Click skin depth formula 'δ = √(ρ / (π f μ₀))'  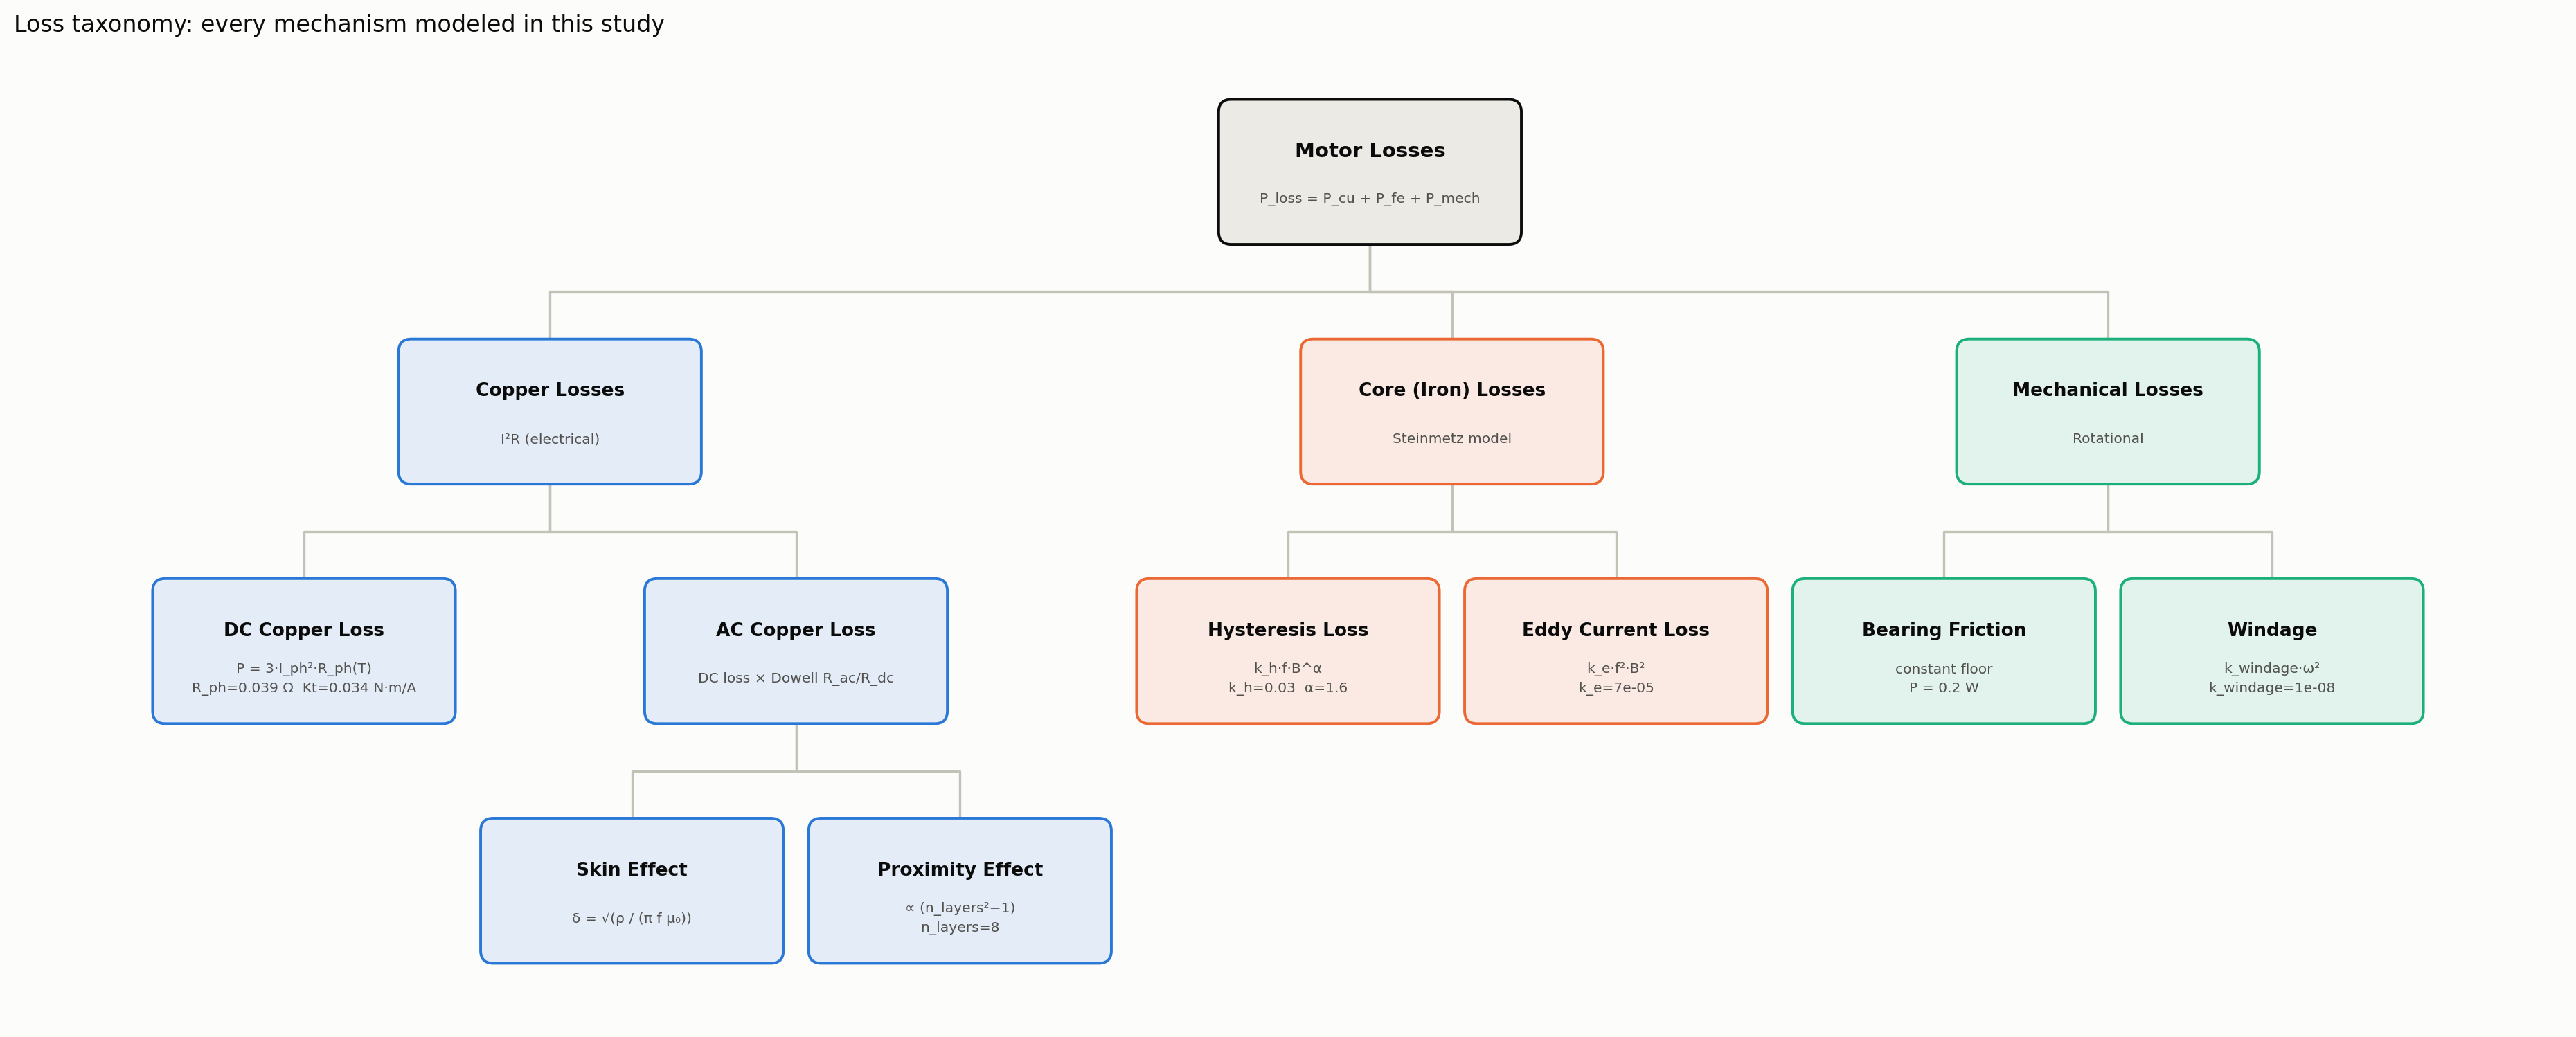(632, 918)
